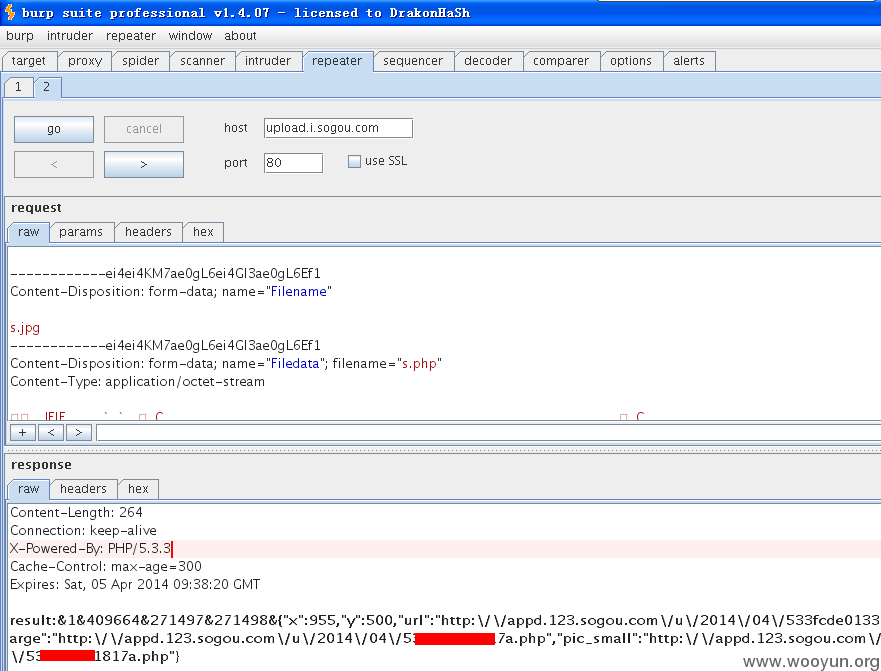This screenshot has height=671, width=881.
Task: Click the plus search options button
Action: tap(22, 432)
